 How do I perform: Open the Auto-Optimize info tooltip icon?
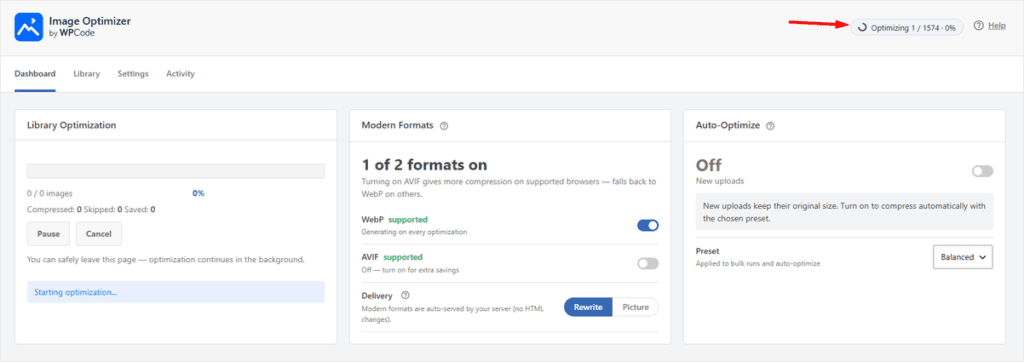770,126
